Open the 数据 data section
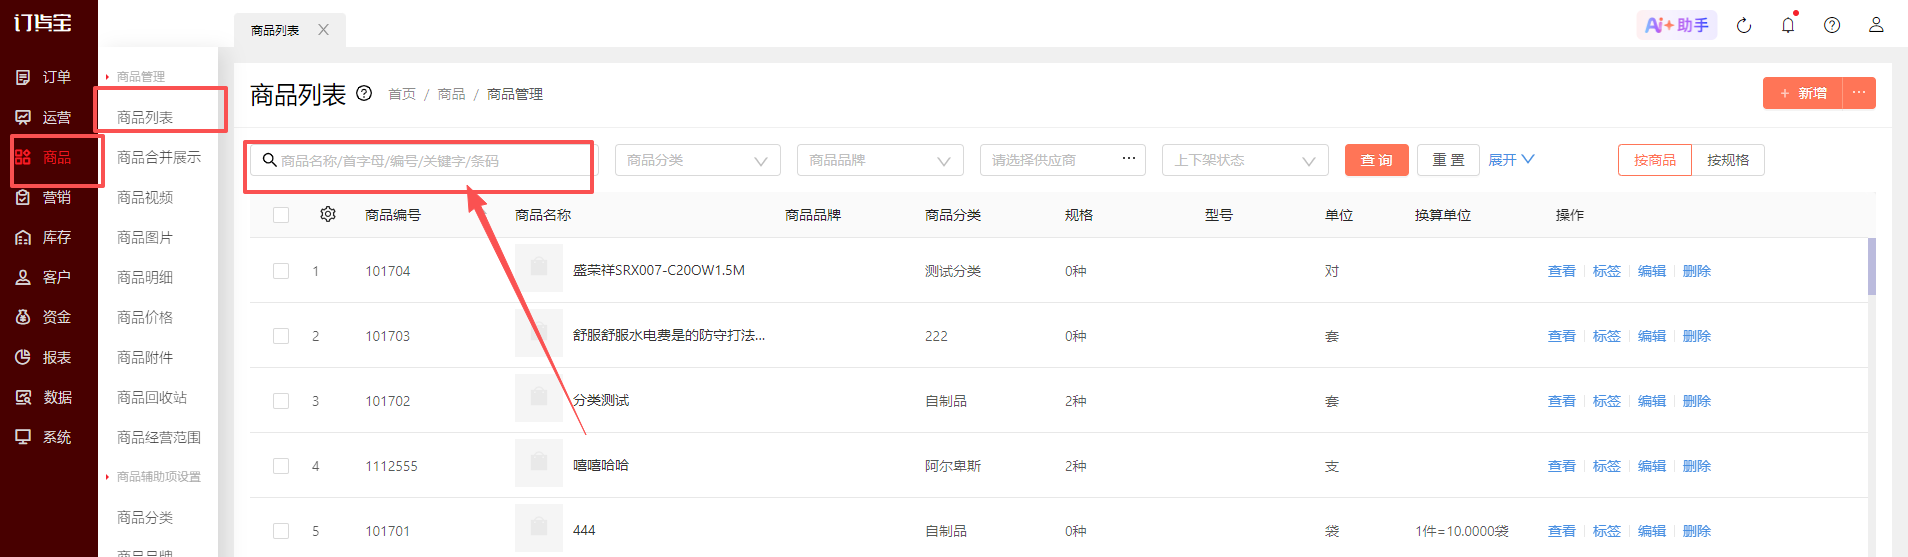Screen dimensions: 1908x557 click(x=44, y=397)
